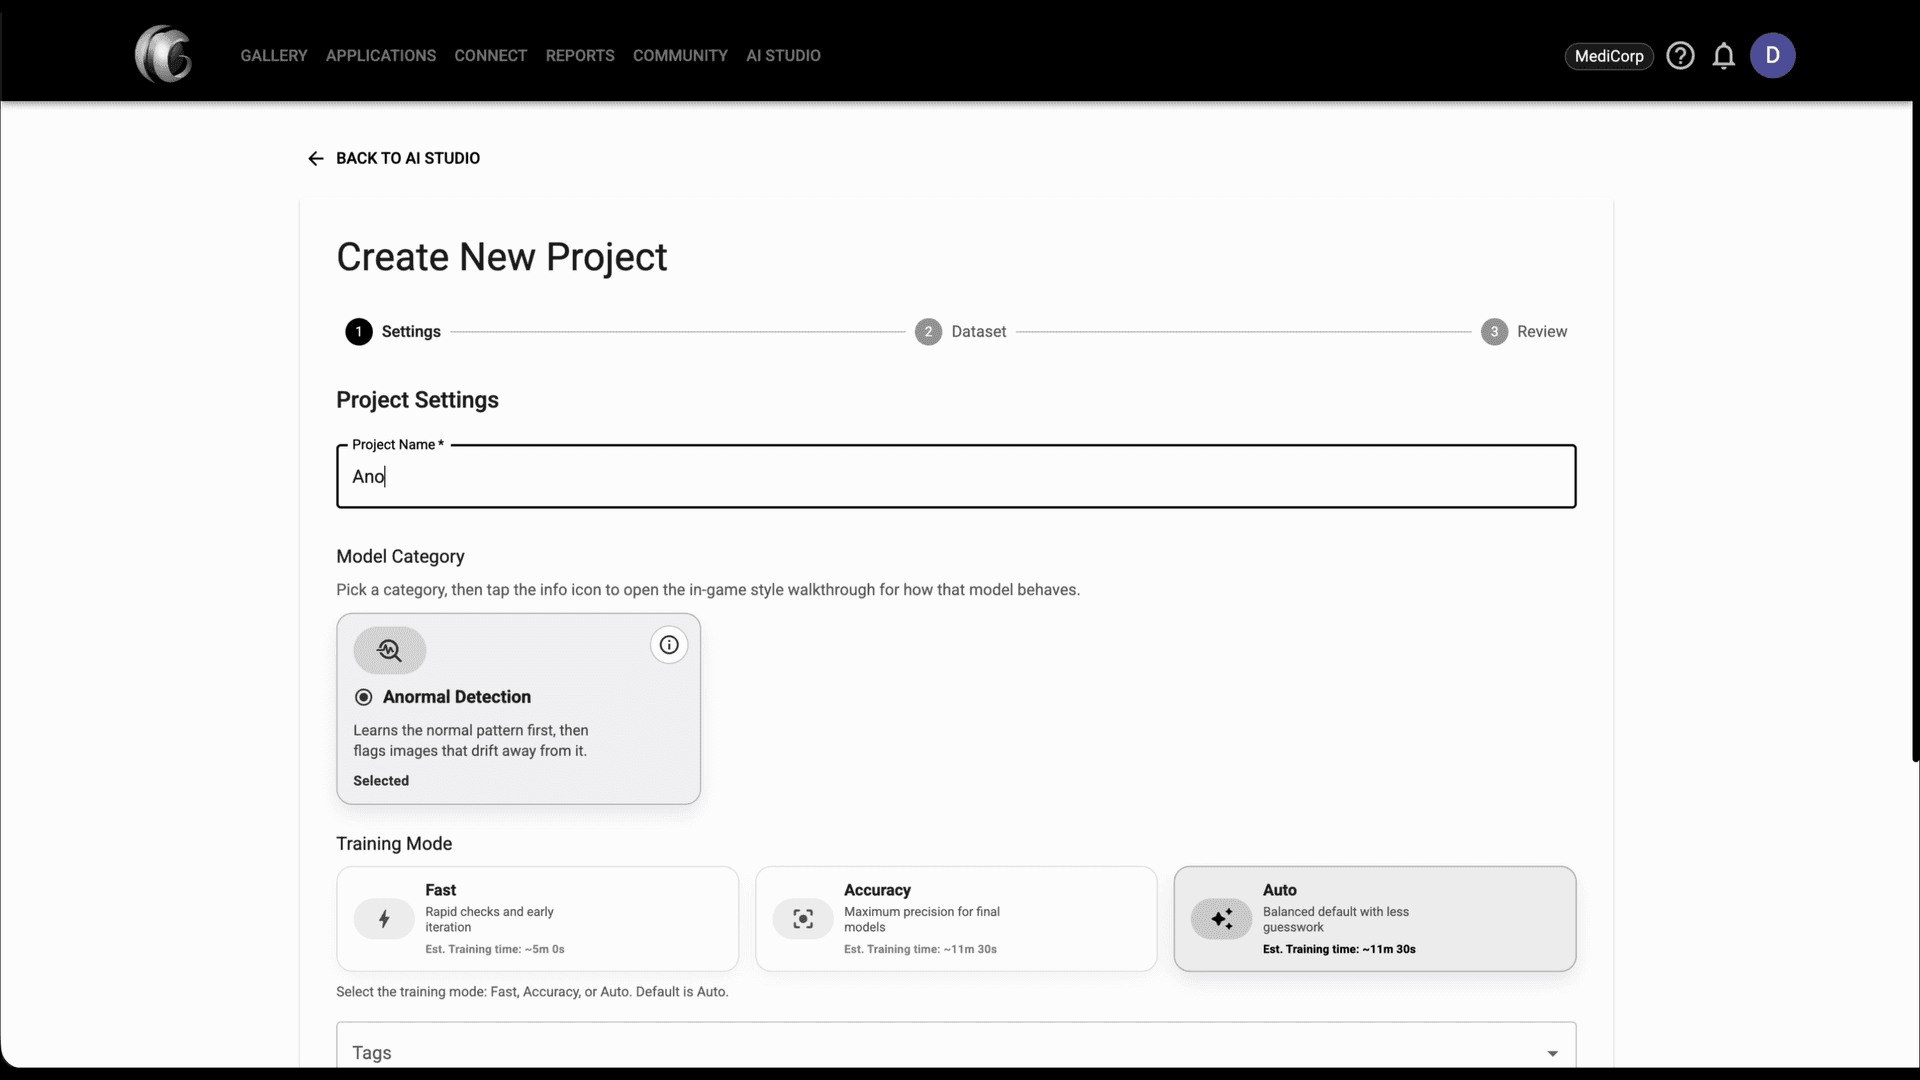Choose the Fast training mode
1920x1080 pixels.
[536, 918]
